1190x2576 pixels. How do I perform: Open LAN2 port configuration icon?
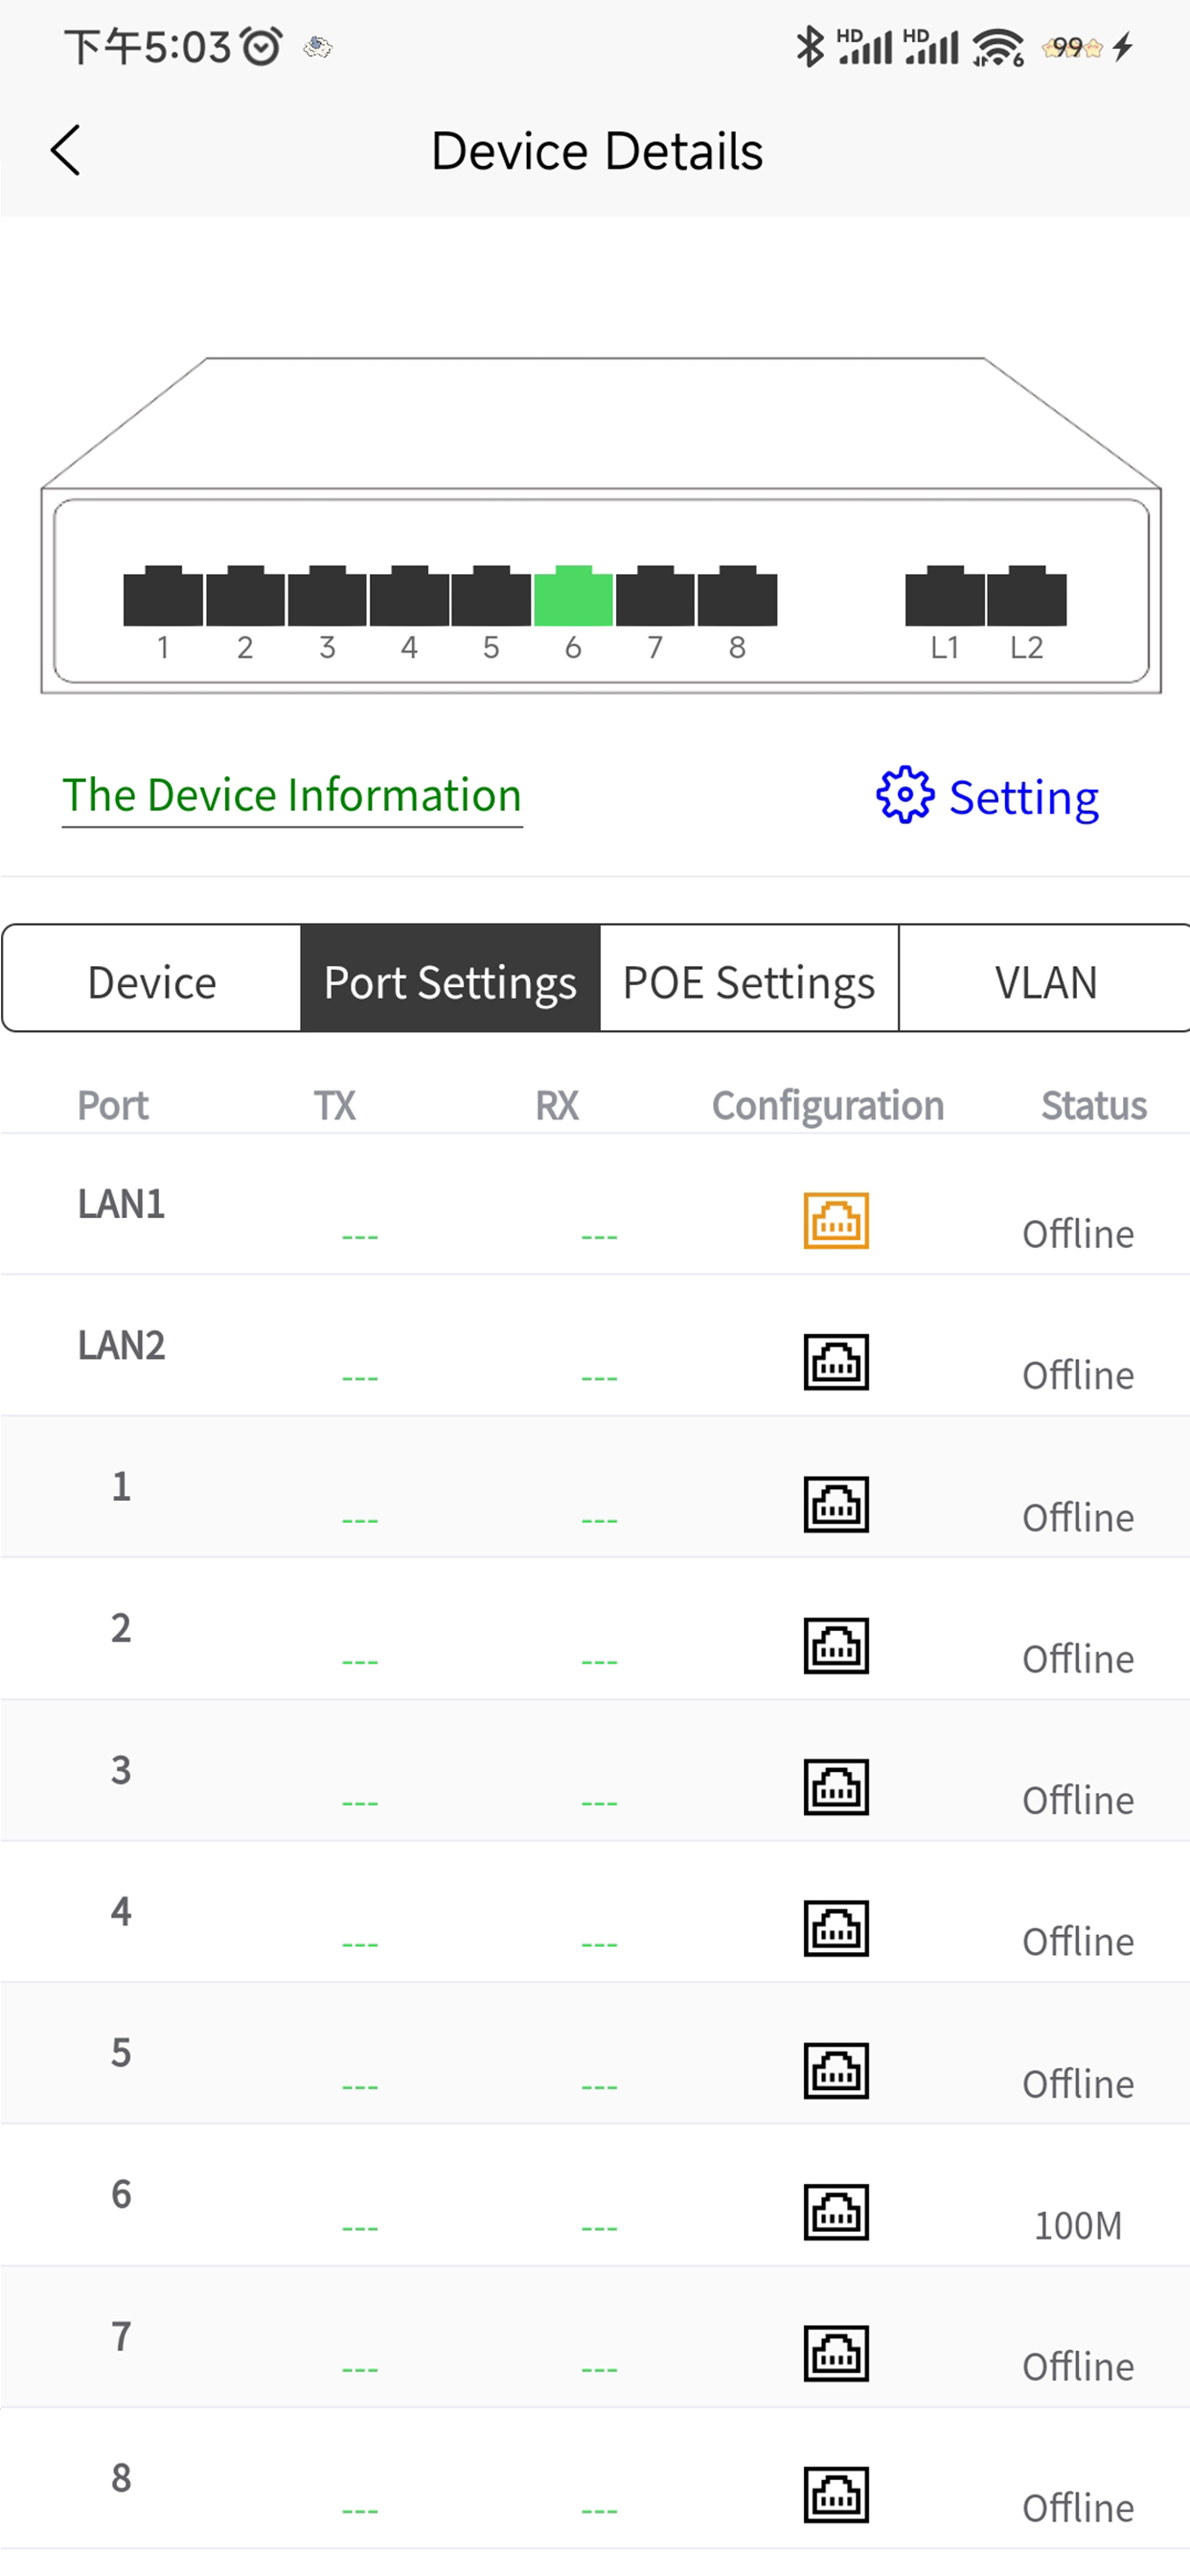836,1362
